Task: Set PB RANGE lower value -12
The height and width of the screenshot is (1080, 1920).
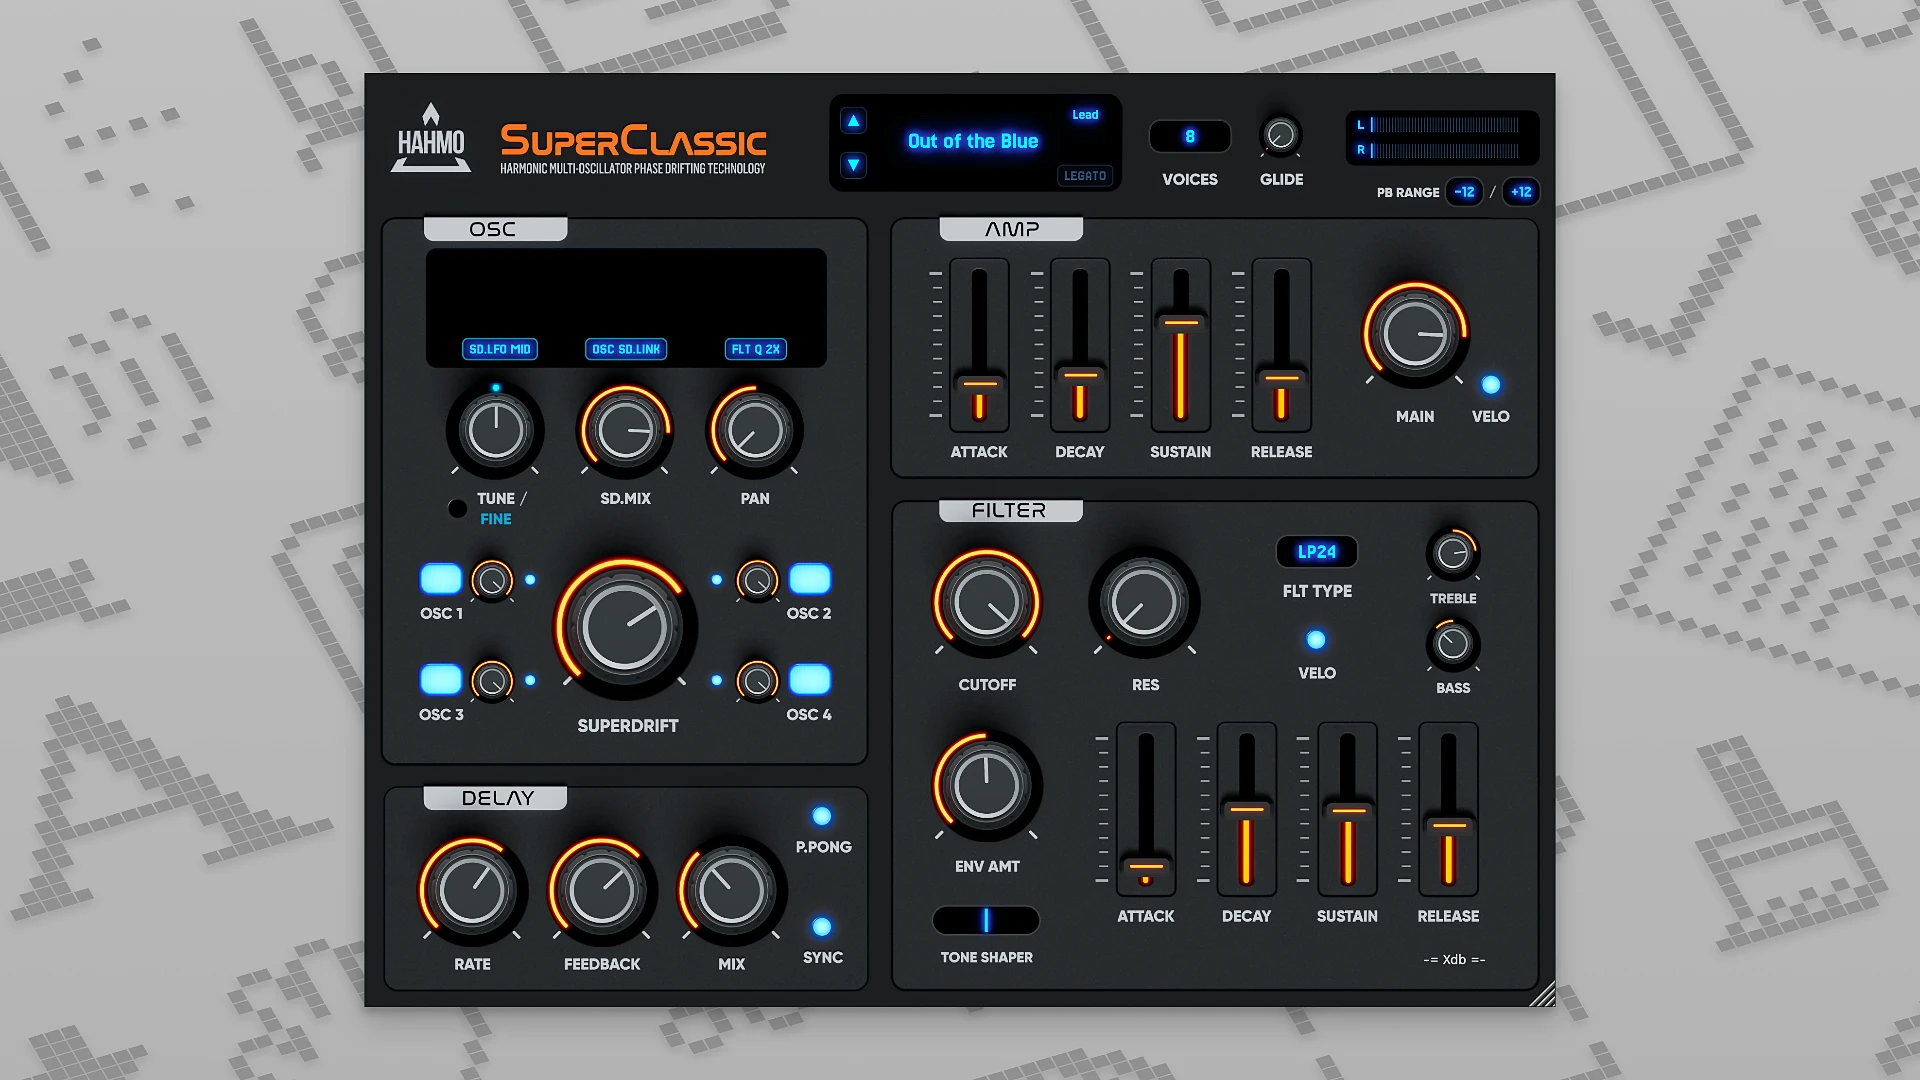Action: tap(1464, 192)
